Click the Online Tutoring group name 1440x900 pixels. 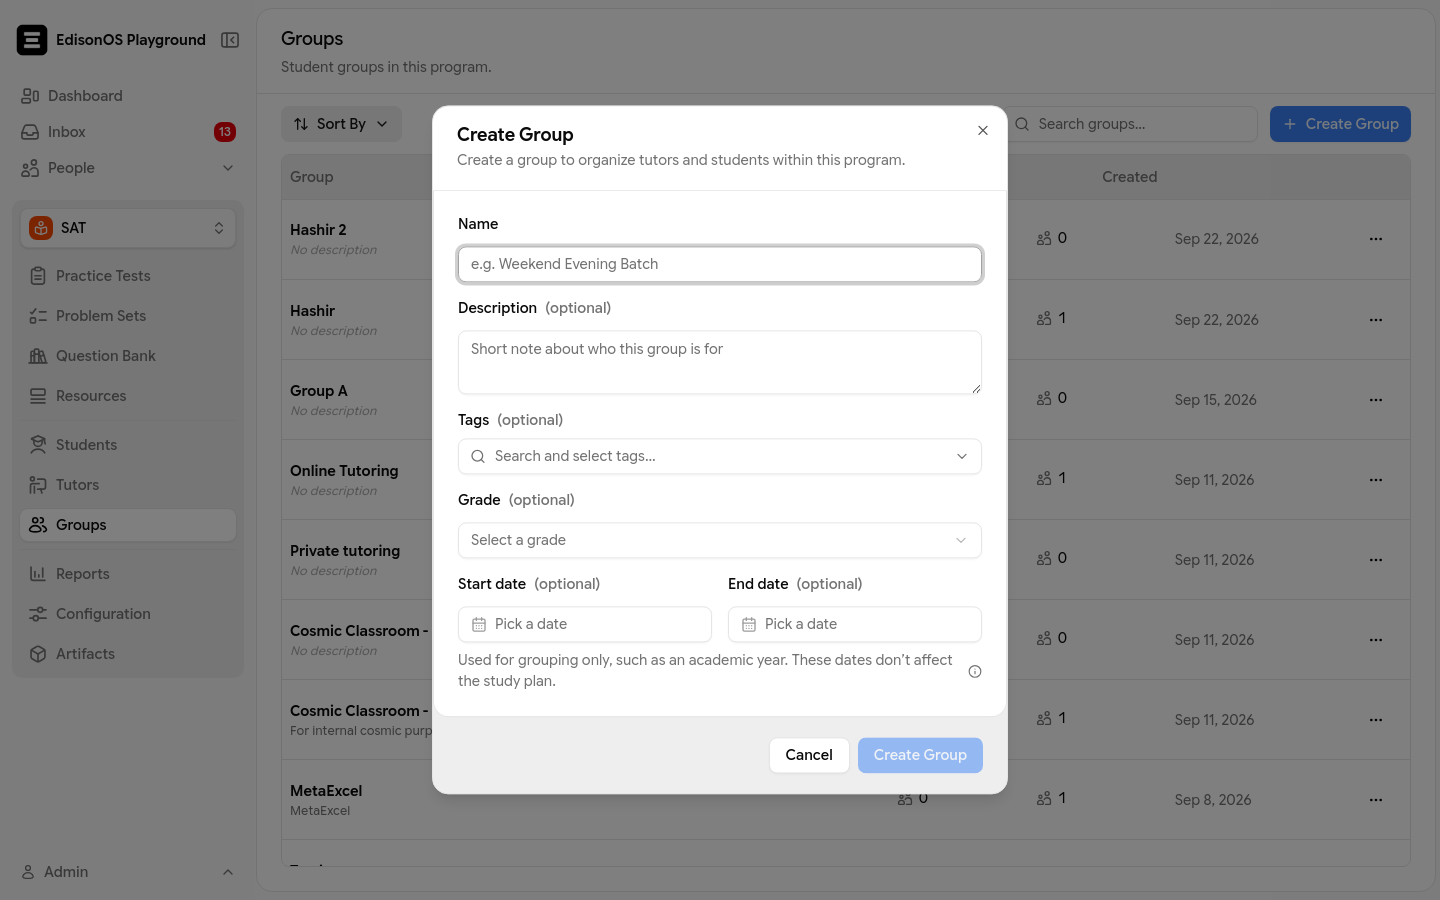(x=344, y=471)
